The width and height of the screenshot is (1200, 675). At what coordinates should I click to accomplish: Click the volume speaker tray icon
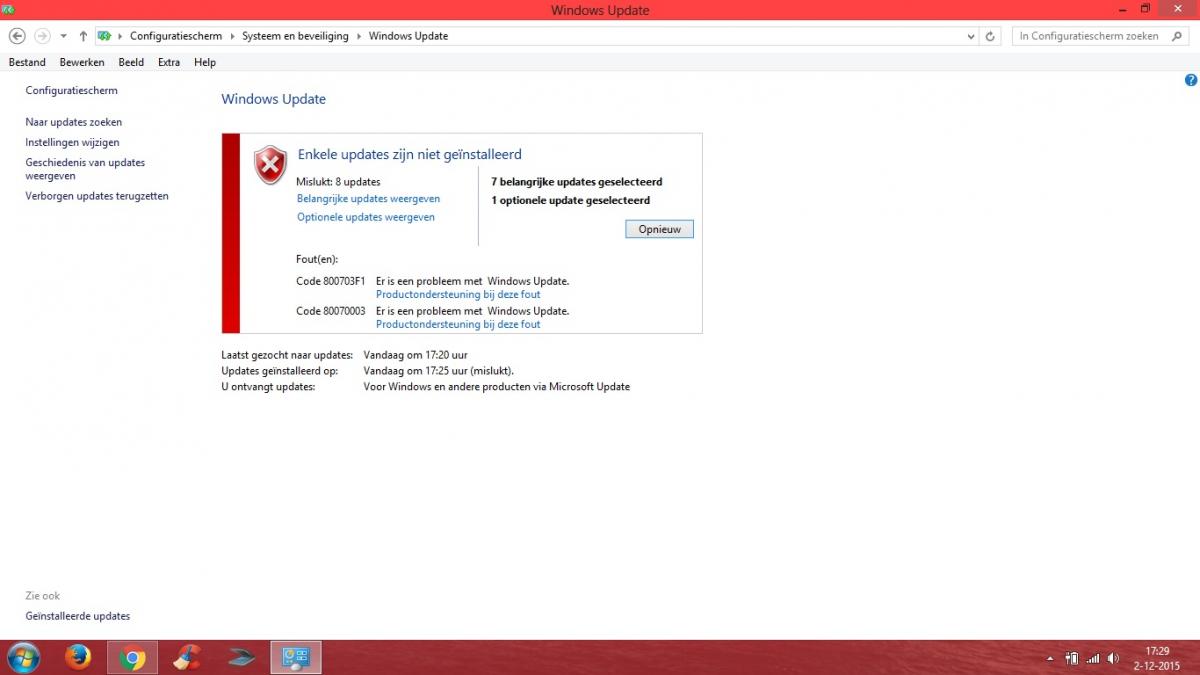pos(1113,658)
